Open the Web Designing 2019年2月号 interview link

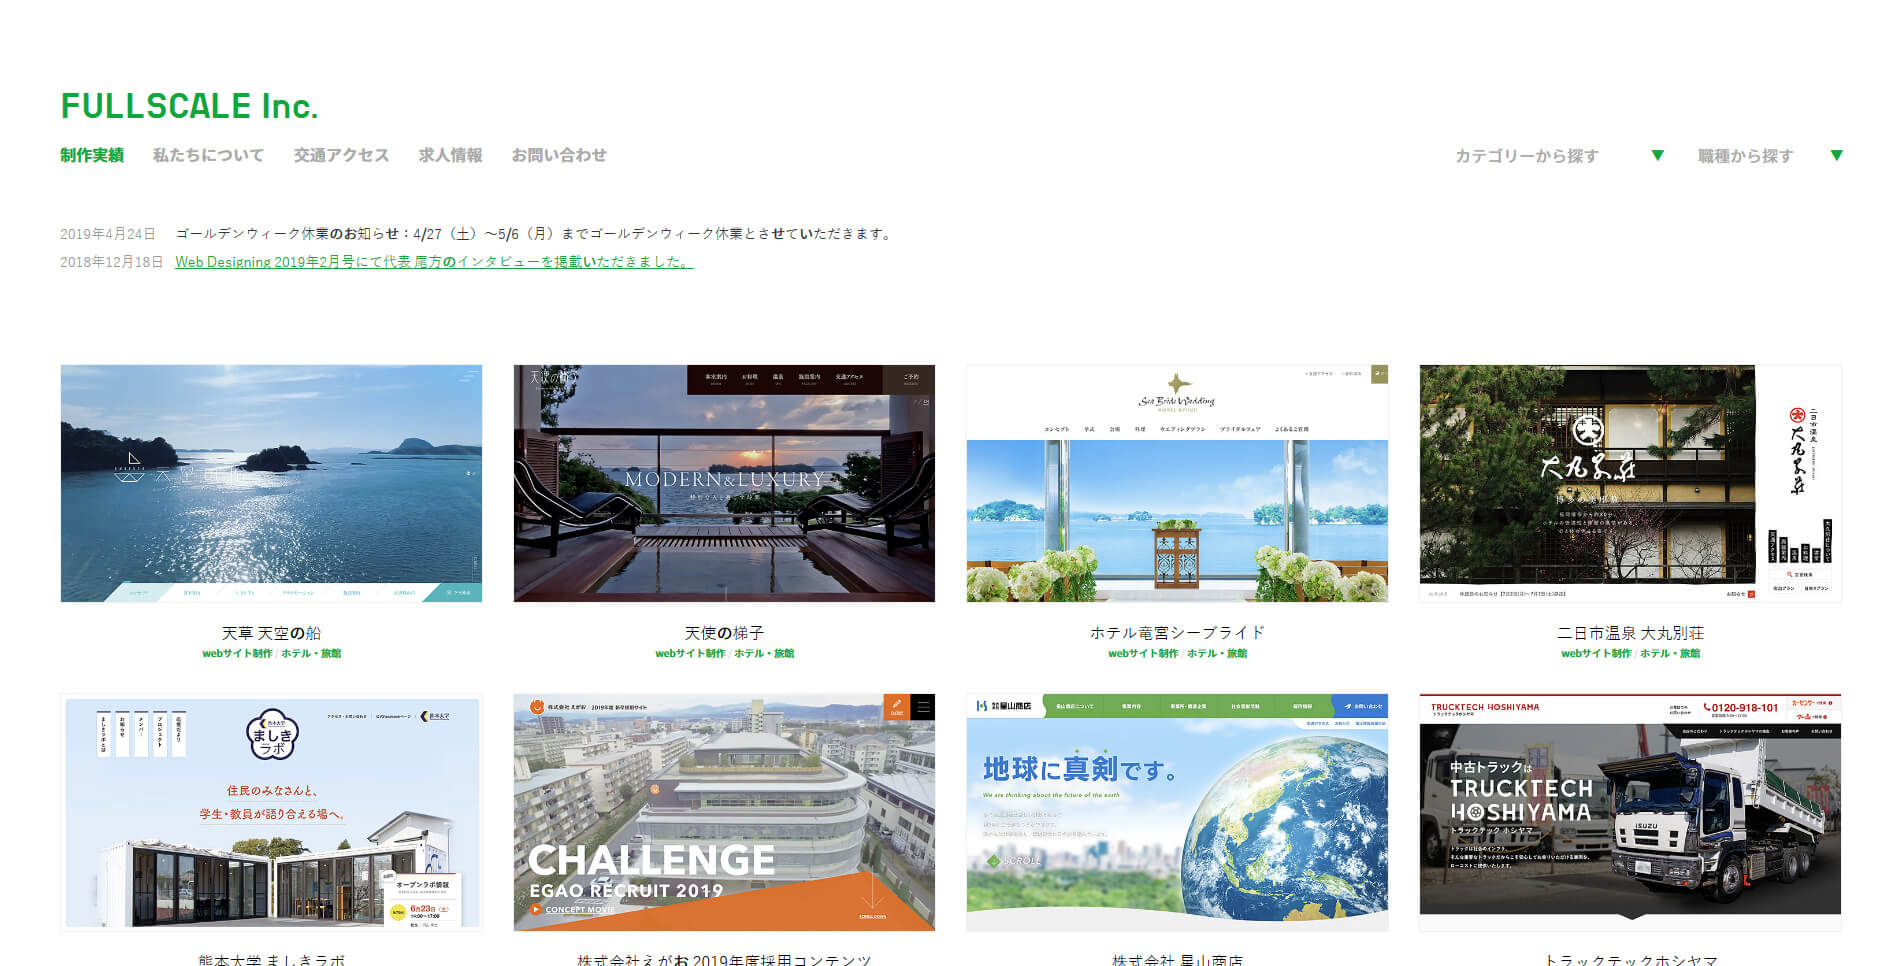pos(434,262)
